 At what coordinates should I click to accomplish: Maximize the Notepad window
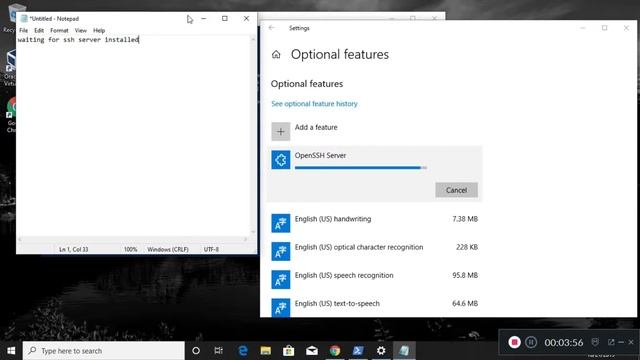click(225, 18)
